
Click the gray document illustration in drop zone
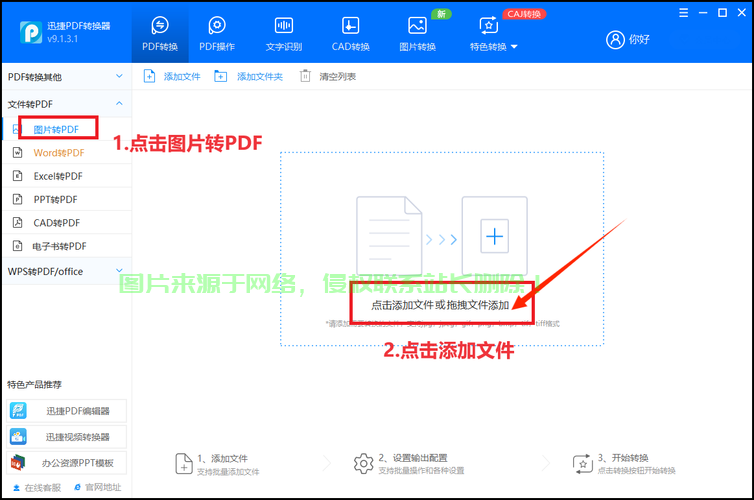click(389, 236)
